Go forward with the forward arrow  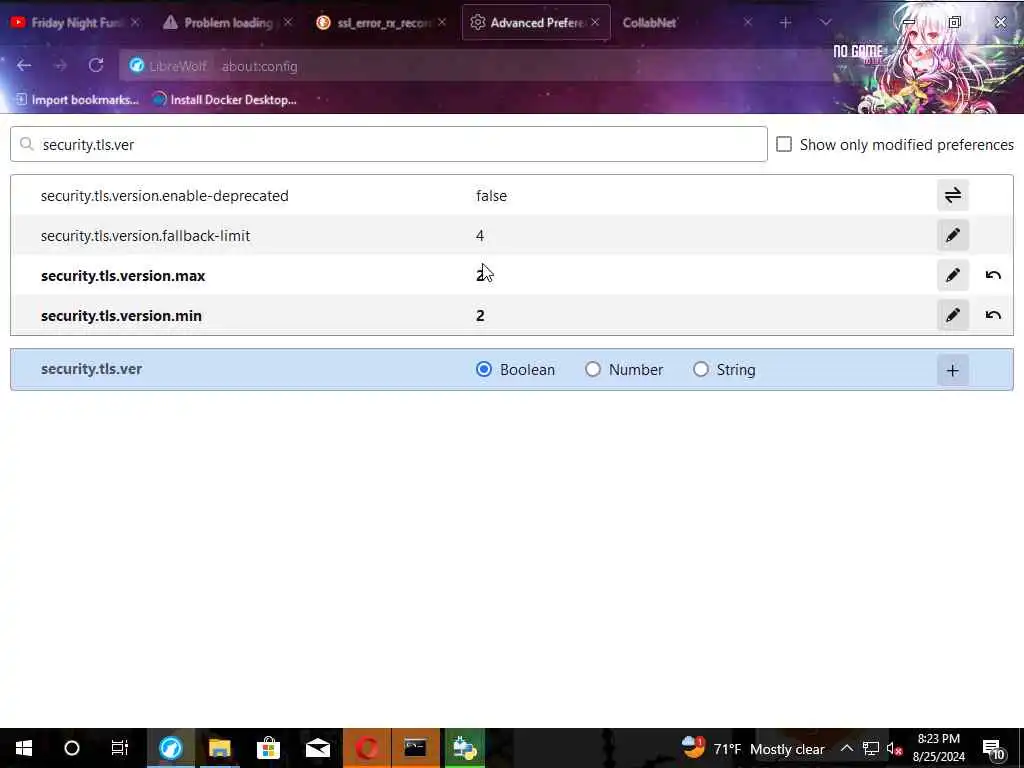click(60, 65)
